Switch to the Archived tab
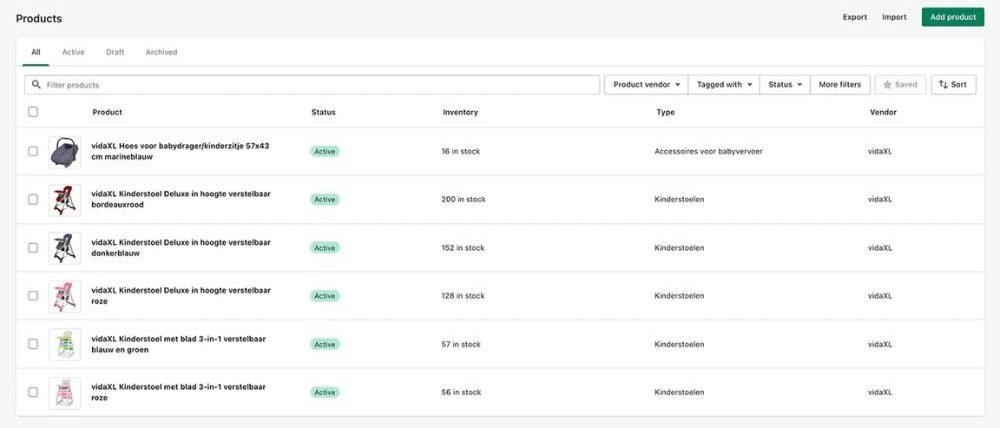The image size is (1000, 428). click(x=161, y=52)
